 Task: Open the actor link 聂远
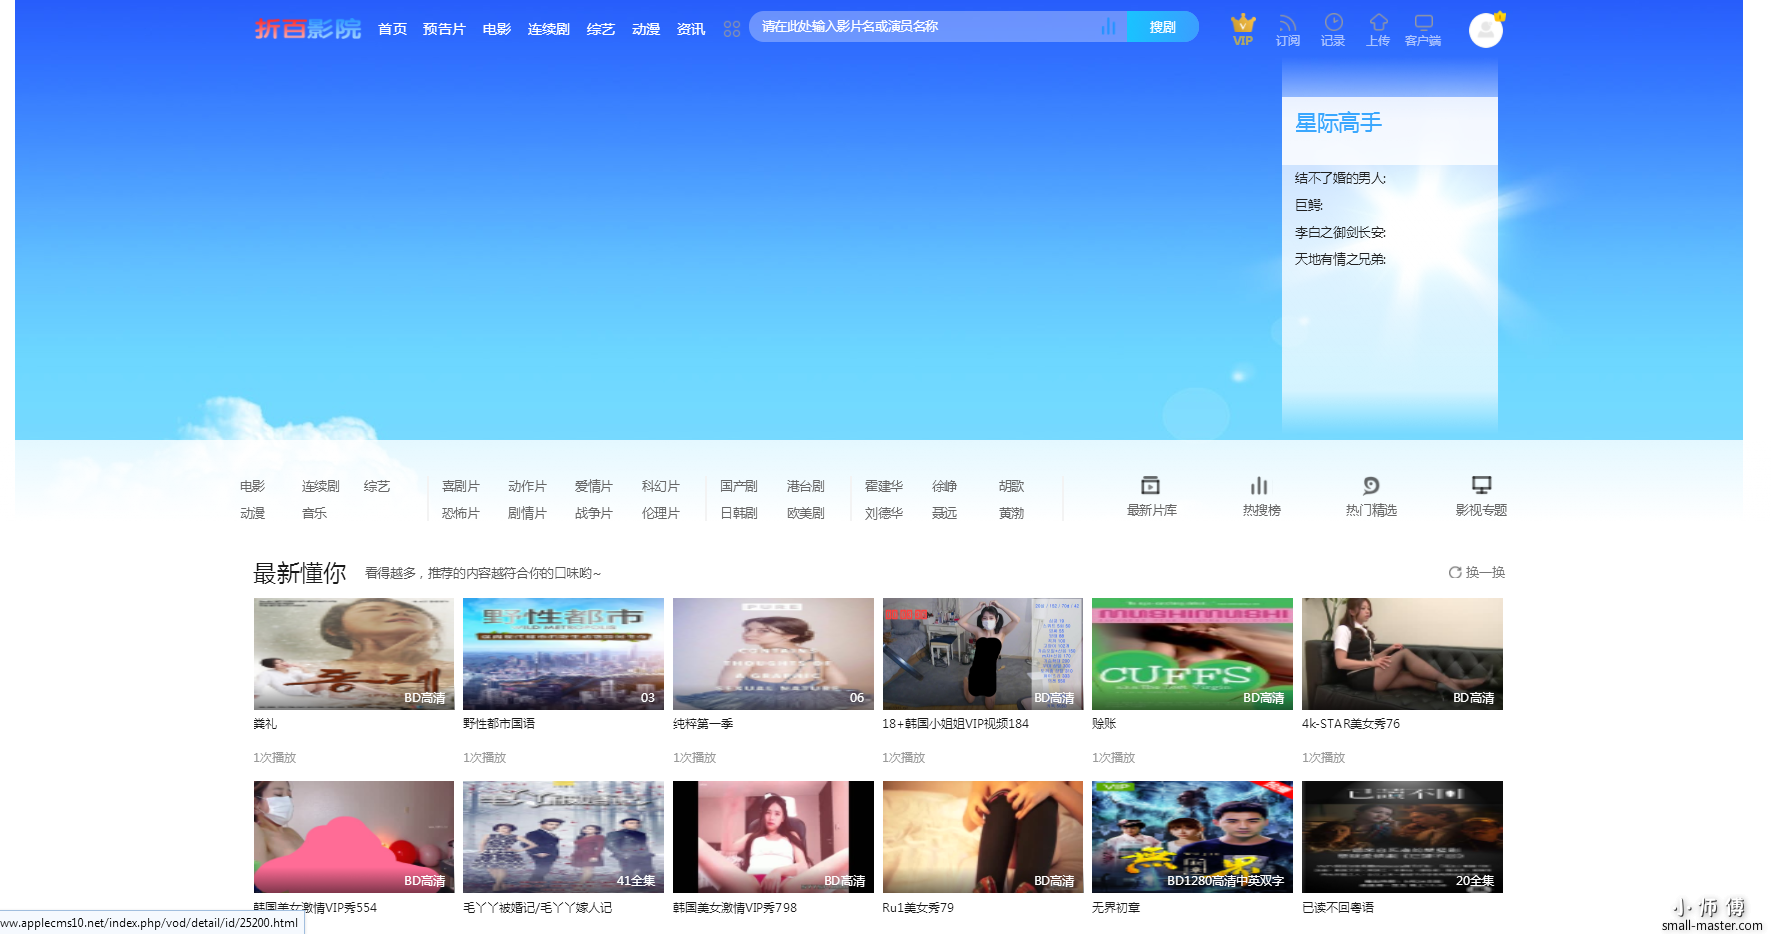point(945,513)
